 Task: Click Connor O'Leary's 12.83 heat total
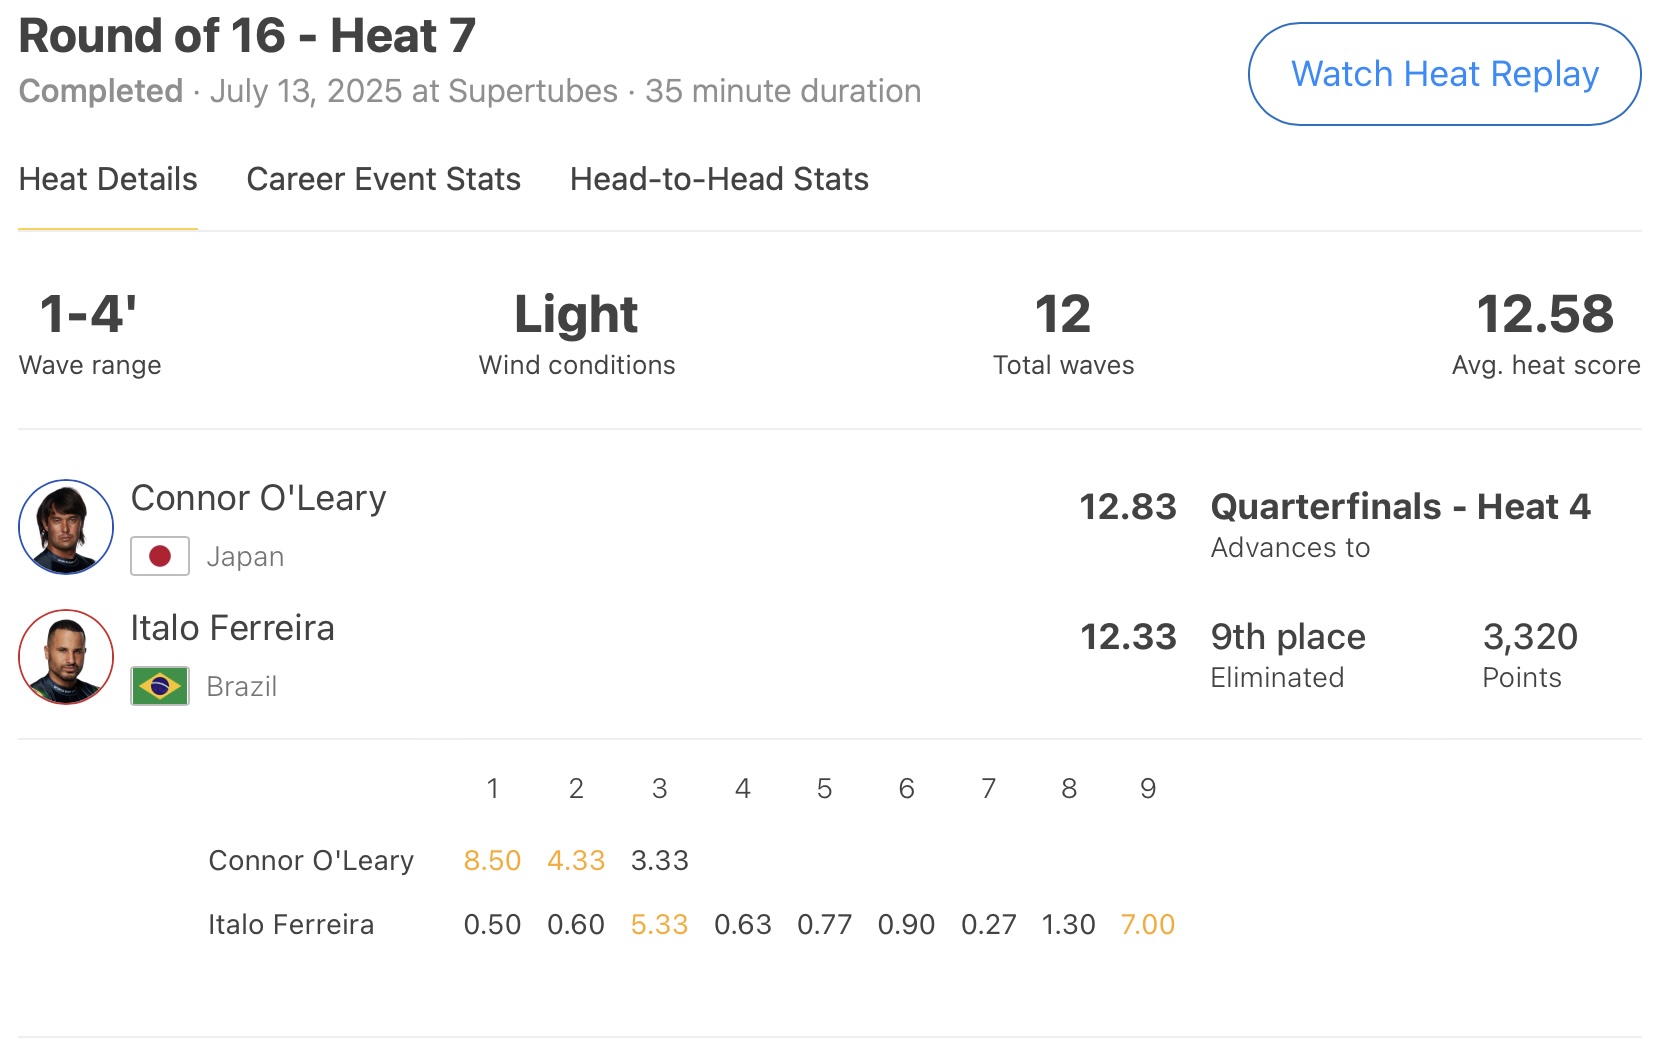click(1128, 507)
